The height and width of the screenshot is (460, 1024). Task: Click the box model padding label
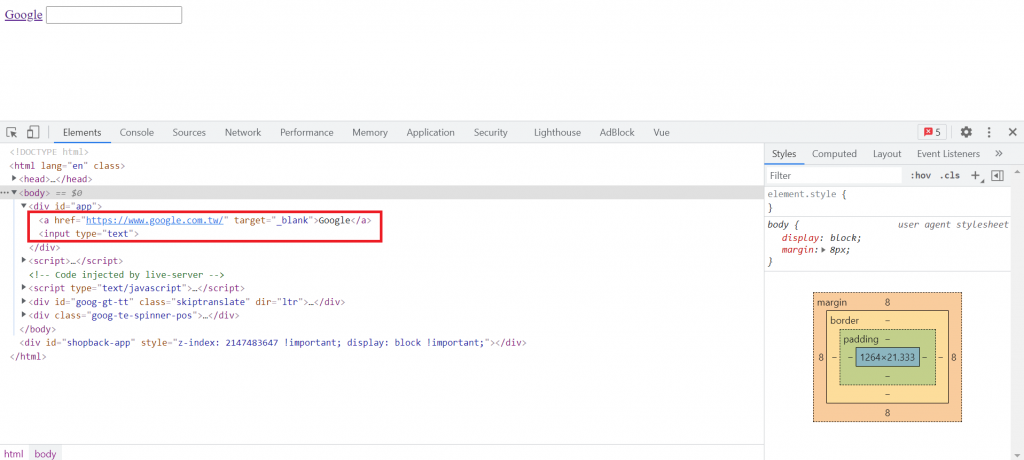pos(861,339)
